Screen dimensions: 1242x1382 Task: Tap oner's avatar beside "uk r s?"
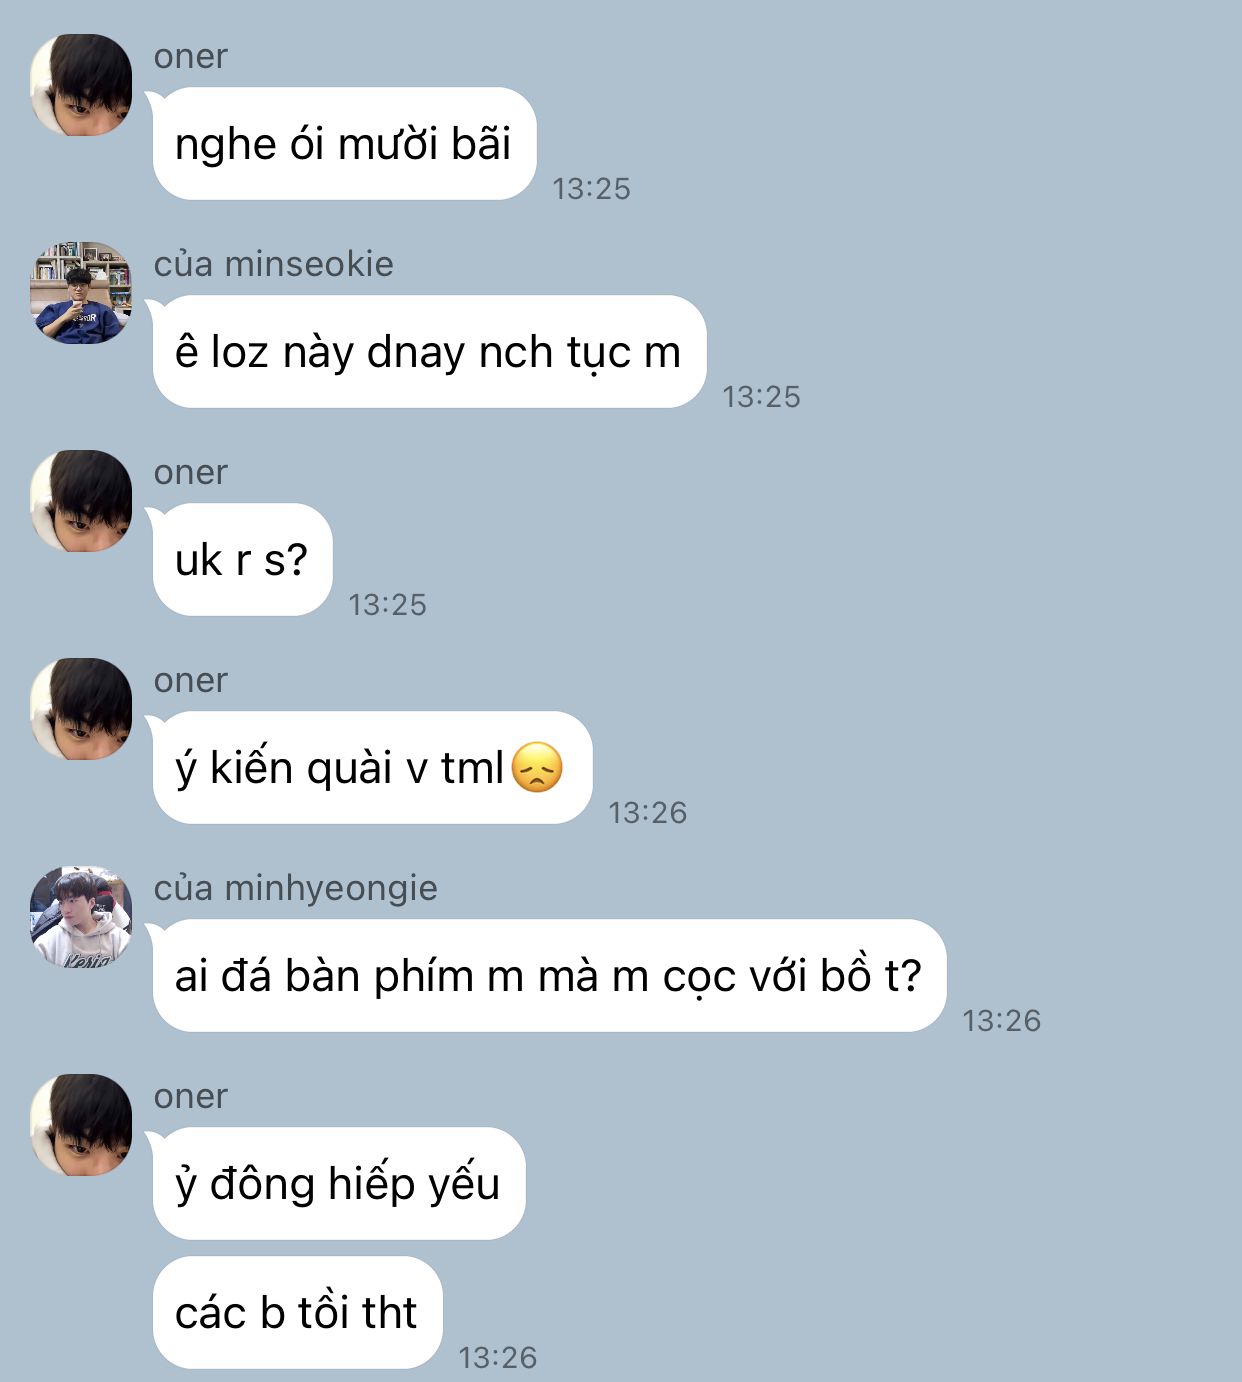click(81, 501)
